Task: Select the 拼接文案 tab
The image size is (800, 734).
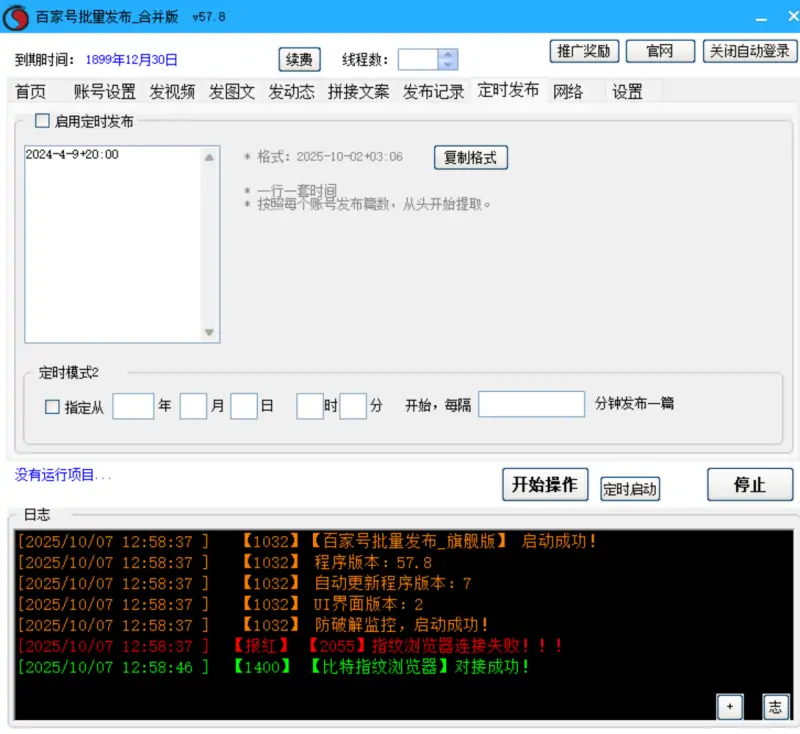Action: tap(358, 92)
